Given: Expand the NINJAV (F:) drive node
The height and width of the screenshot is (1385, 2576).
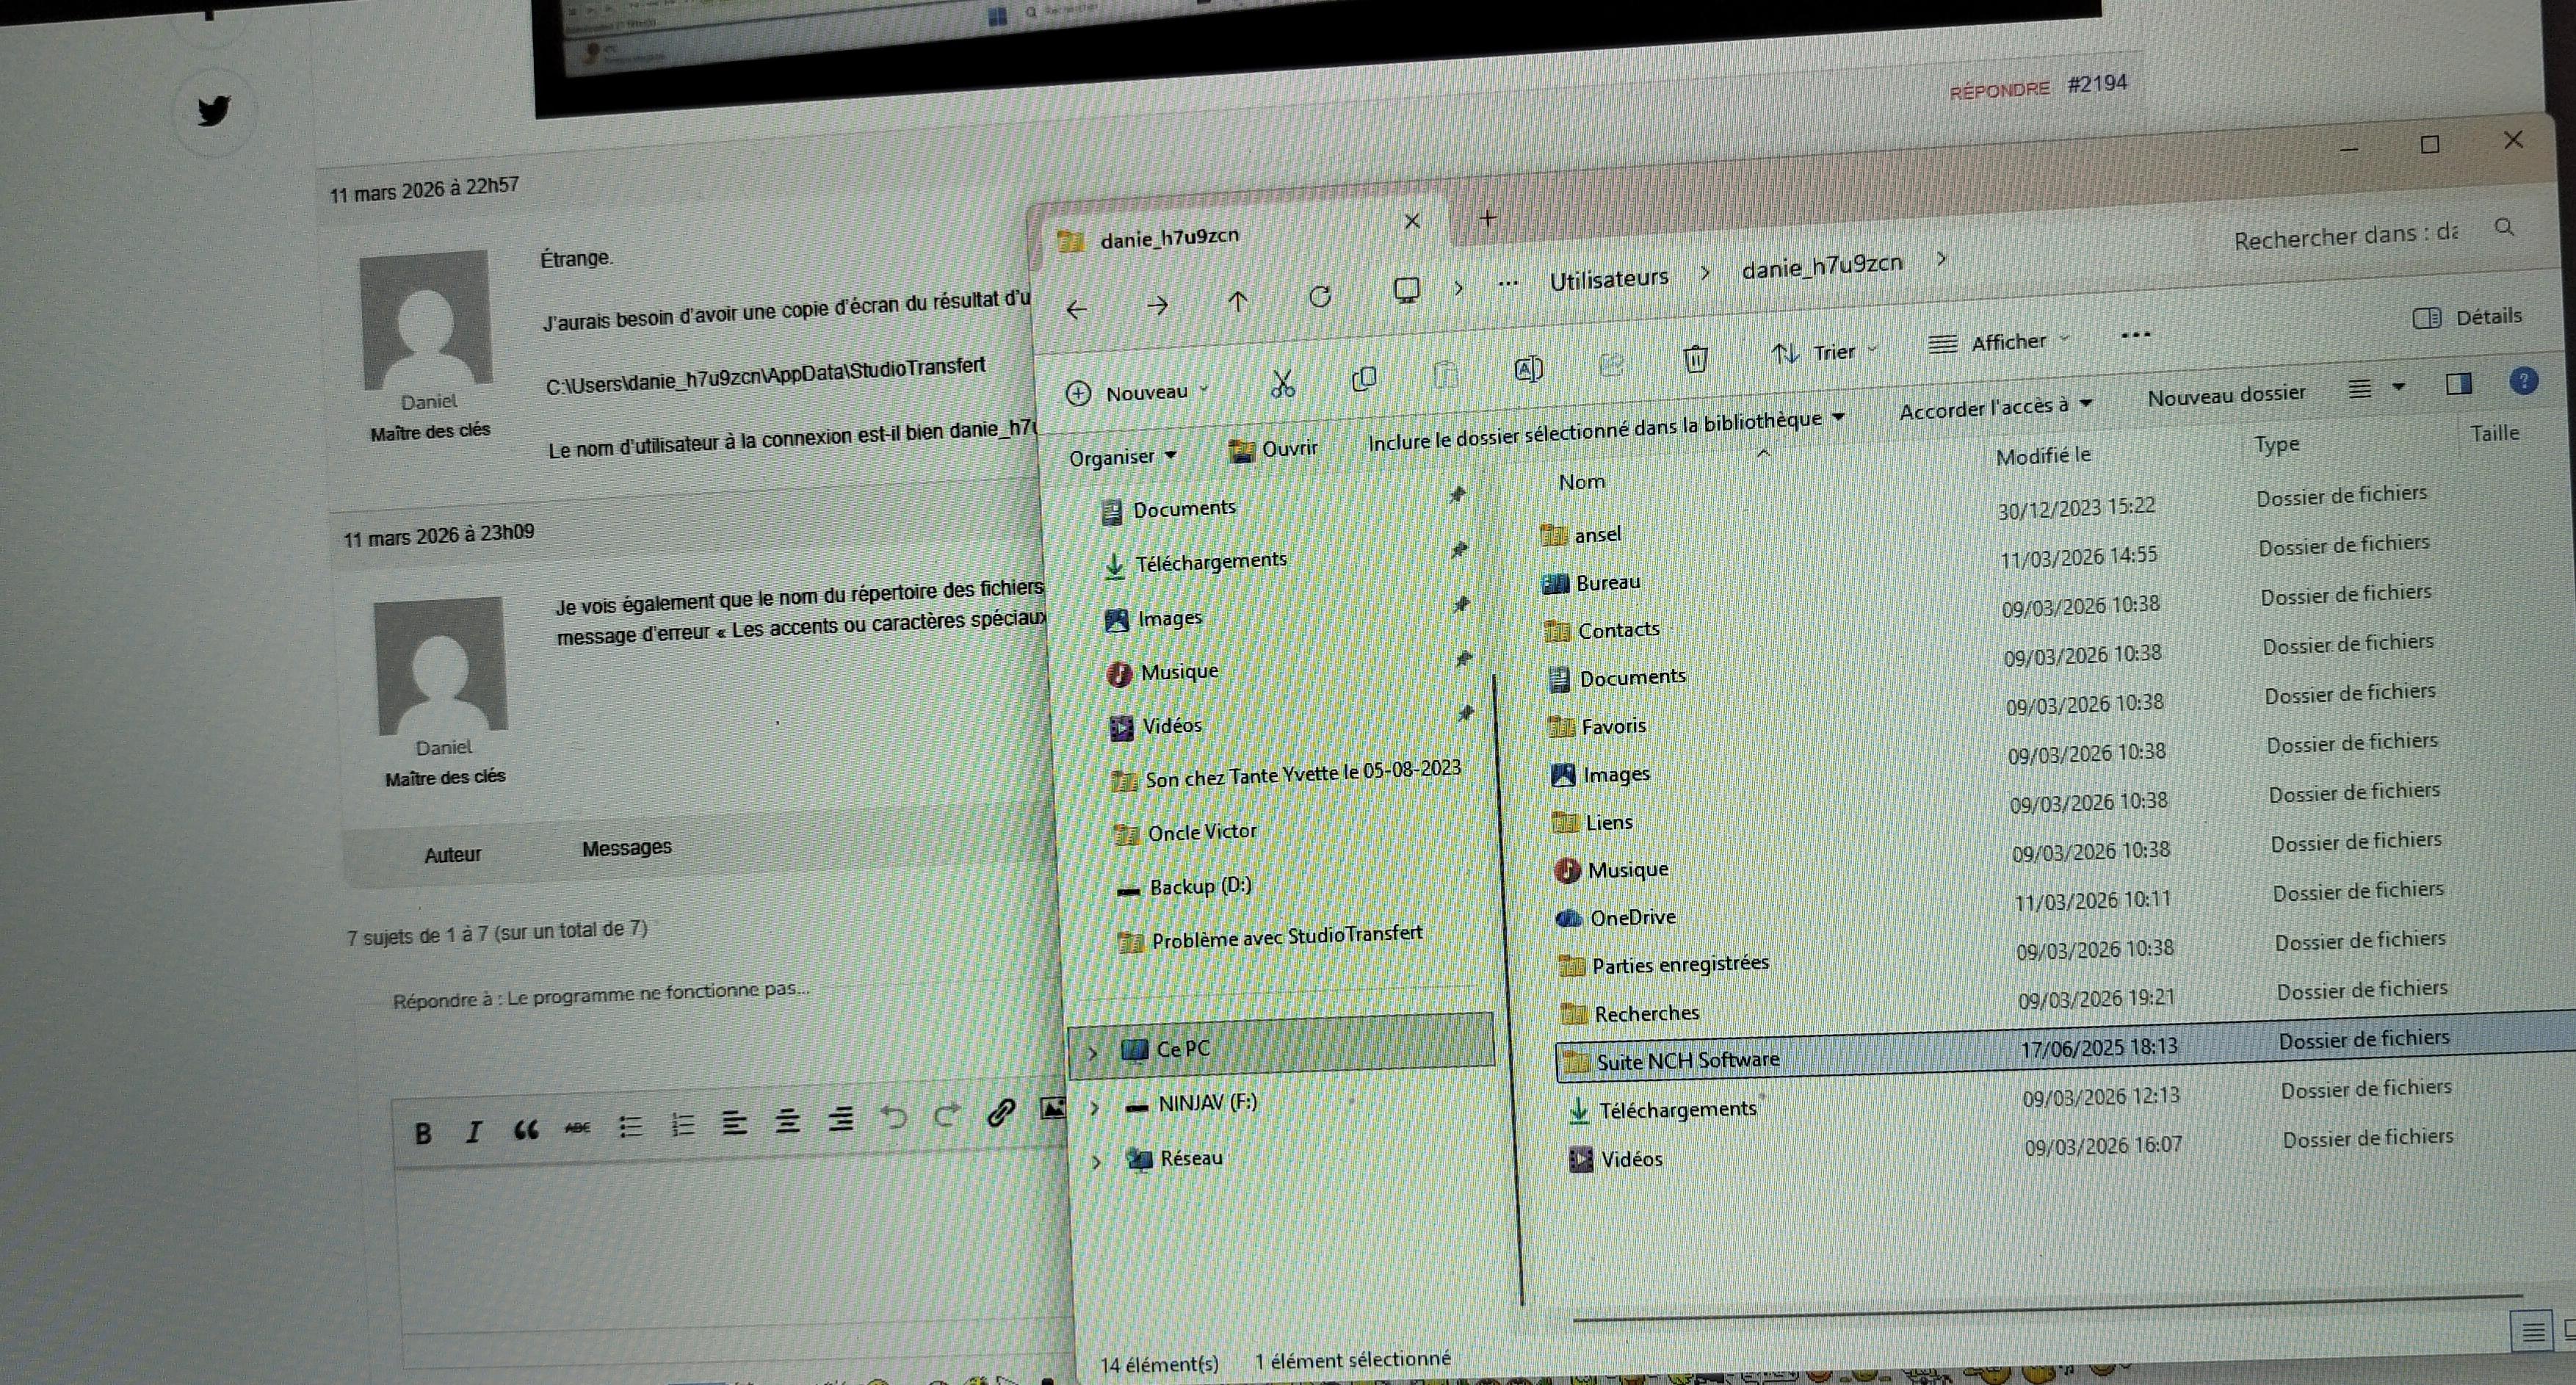Looking at the screenshot, I should [1094, 1107].
